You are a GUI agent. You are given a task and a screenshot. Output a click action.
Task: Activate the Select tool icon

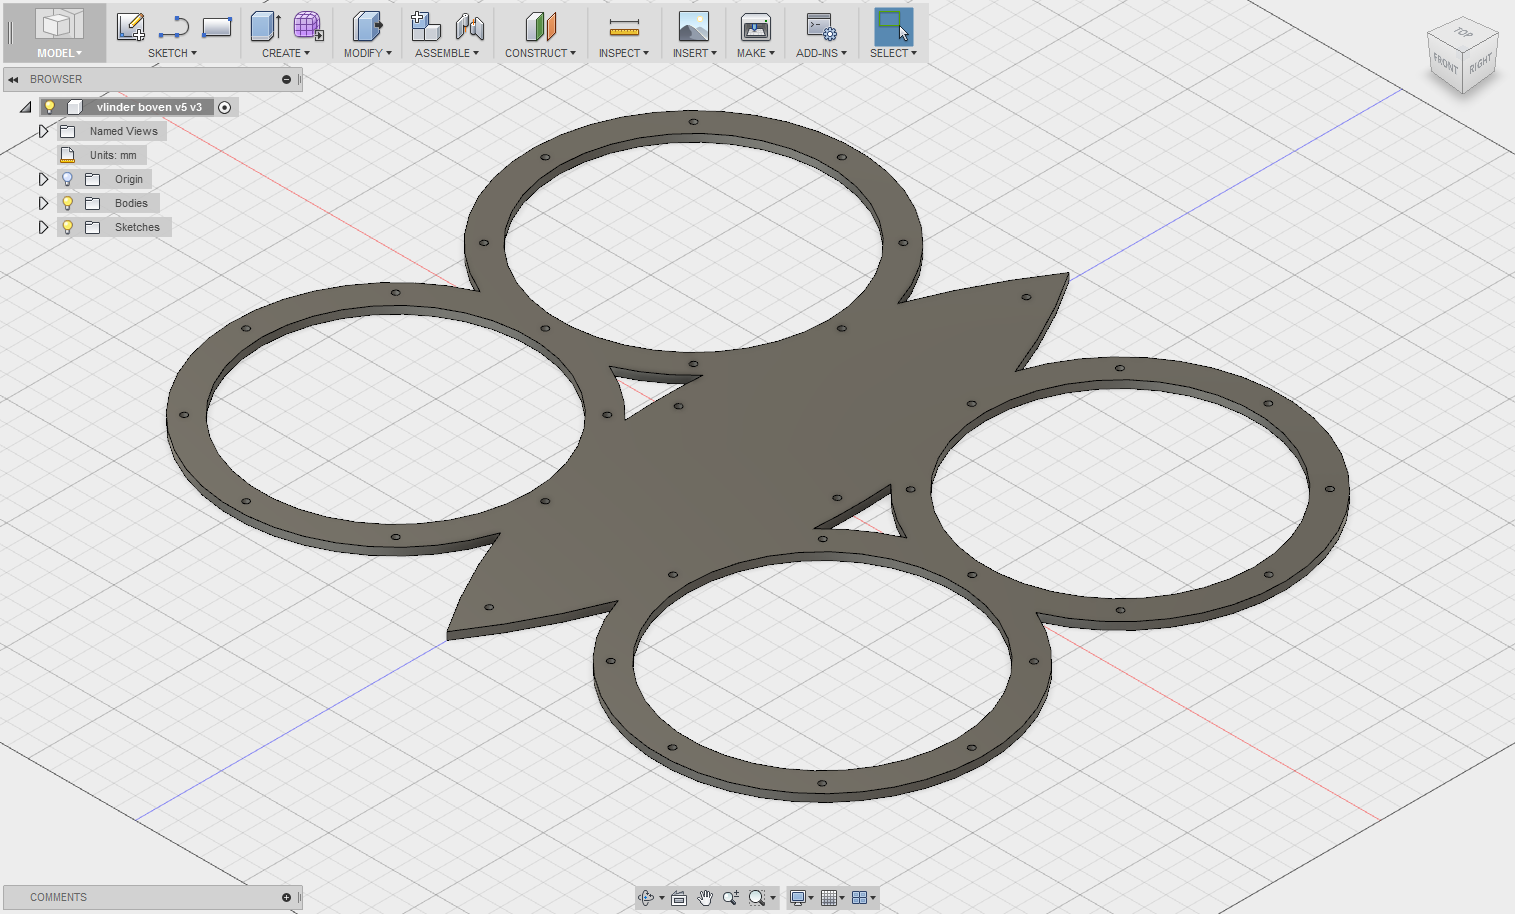click(893, 27)
